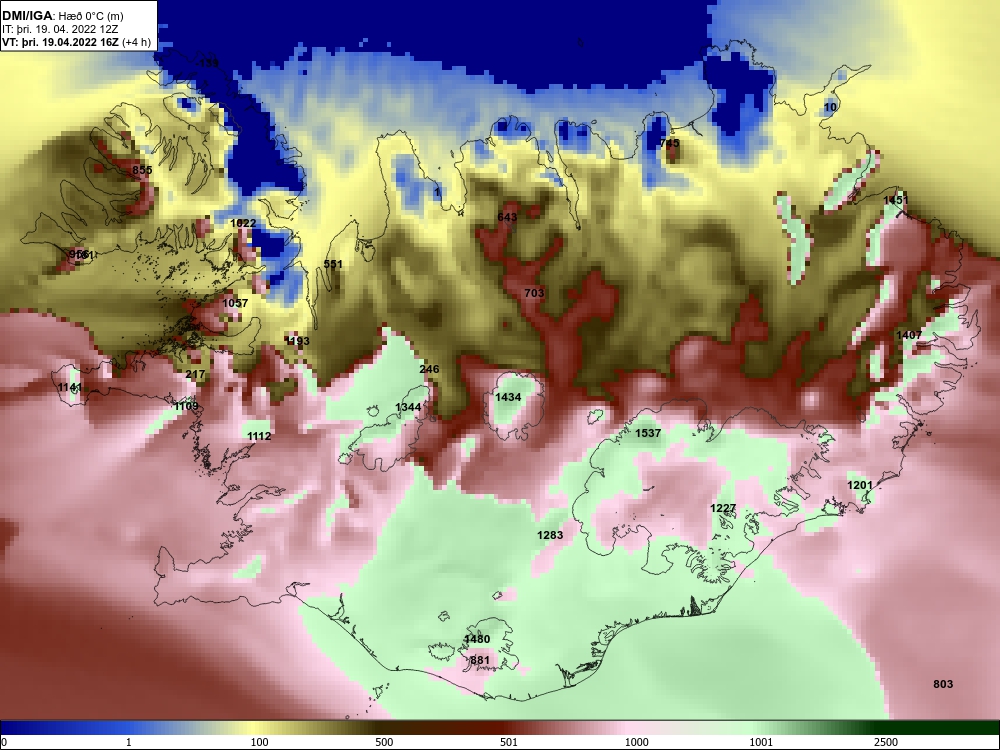The image size is (1000, 750).
Task: Click the map value 1451
Action: 895,200
